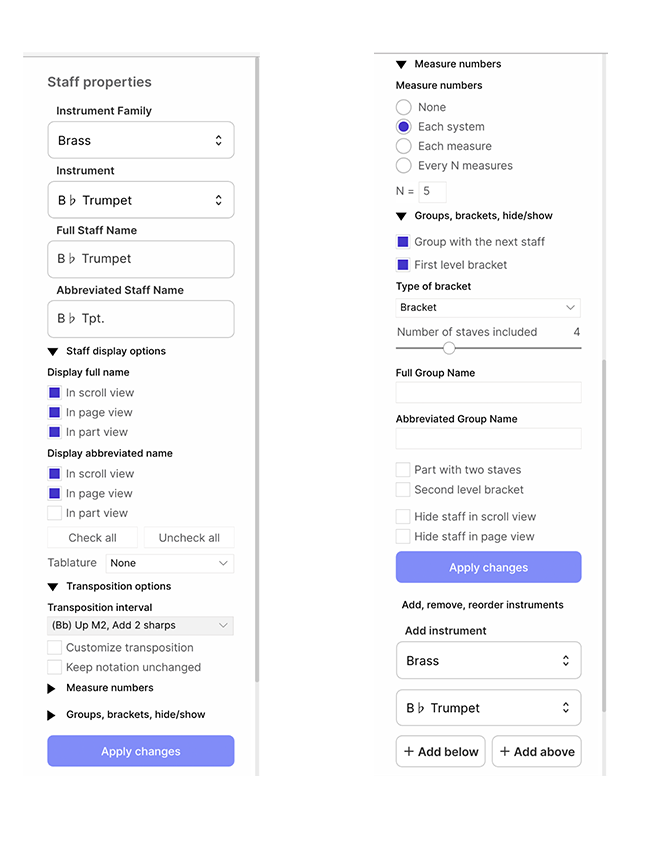The width and height of the screenshot is (648, 864).
Task: Toggle Group with the next staff
Action: [x=403, y=242]
